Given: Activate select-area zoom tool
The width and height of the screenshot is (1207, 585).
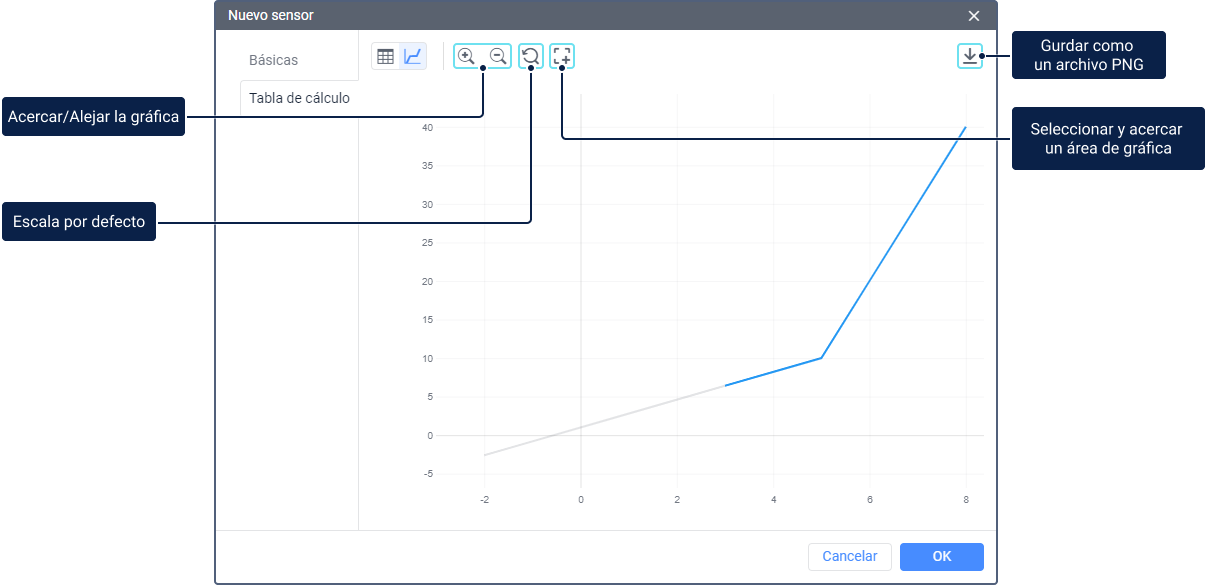Looking at the screenshot, I should [x=562, y=57].
